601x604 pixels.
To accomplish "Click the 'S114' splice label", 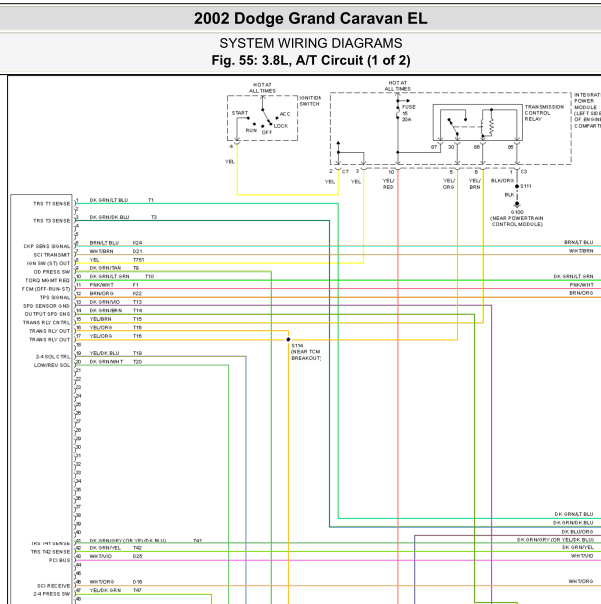I will click(297, 346).
